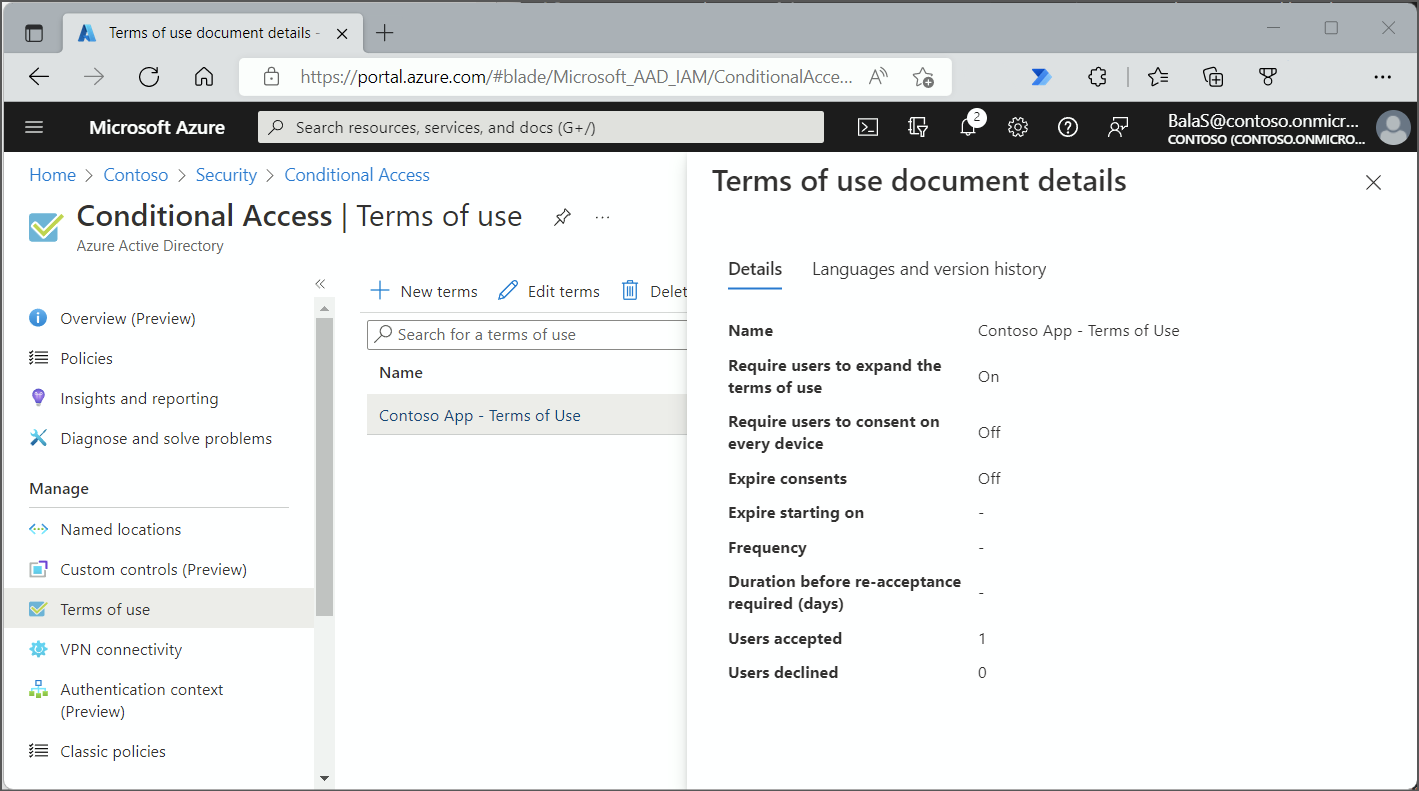Open VPN connectivity from the sidebar
The image size is (1419, 791).
click(119, 649)
